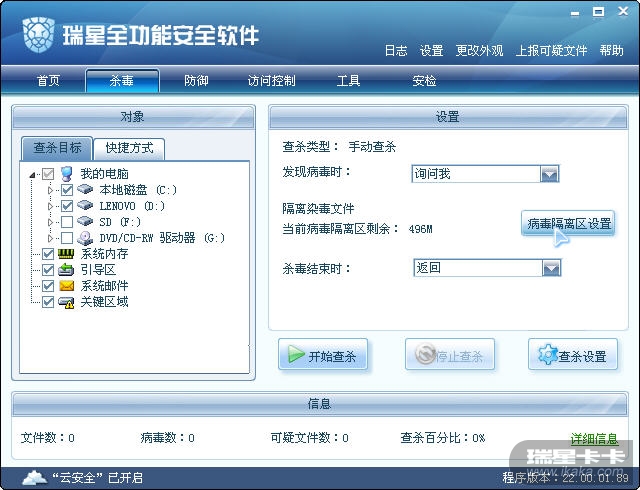Click the local disk C: drive icon

[85, 189]
